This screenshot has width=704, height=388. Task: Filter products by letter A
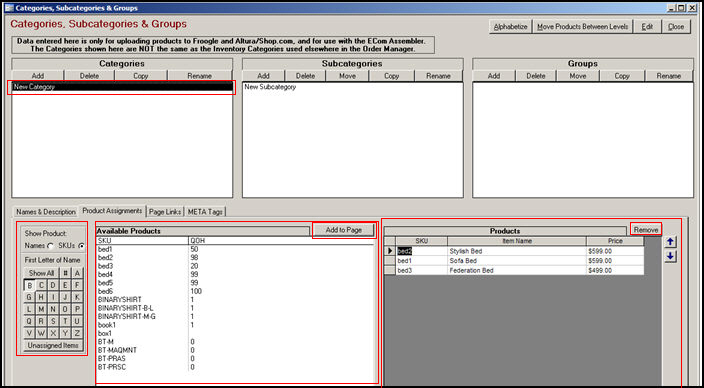coord(77,273)
